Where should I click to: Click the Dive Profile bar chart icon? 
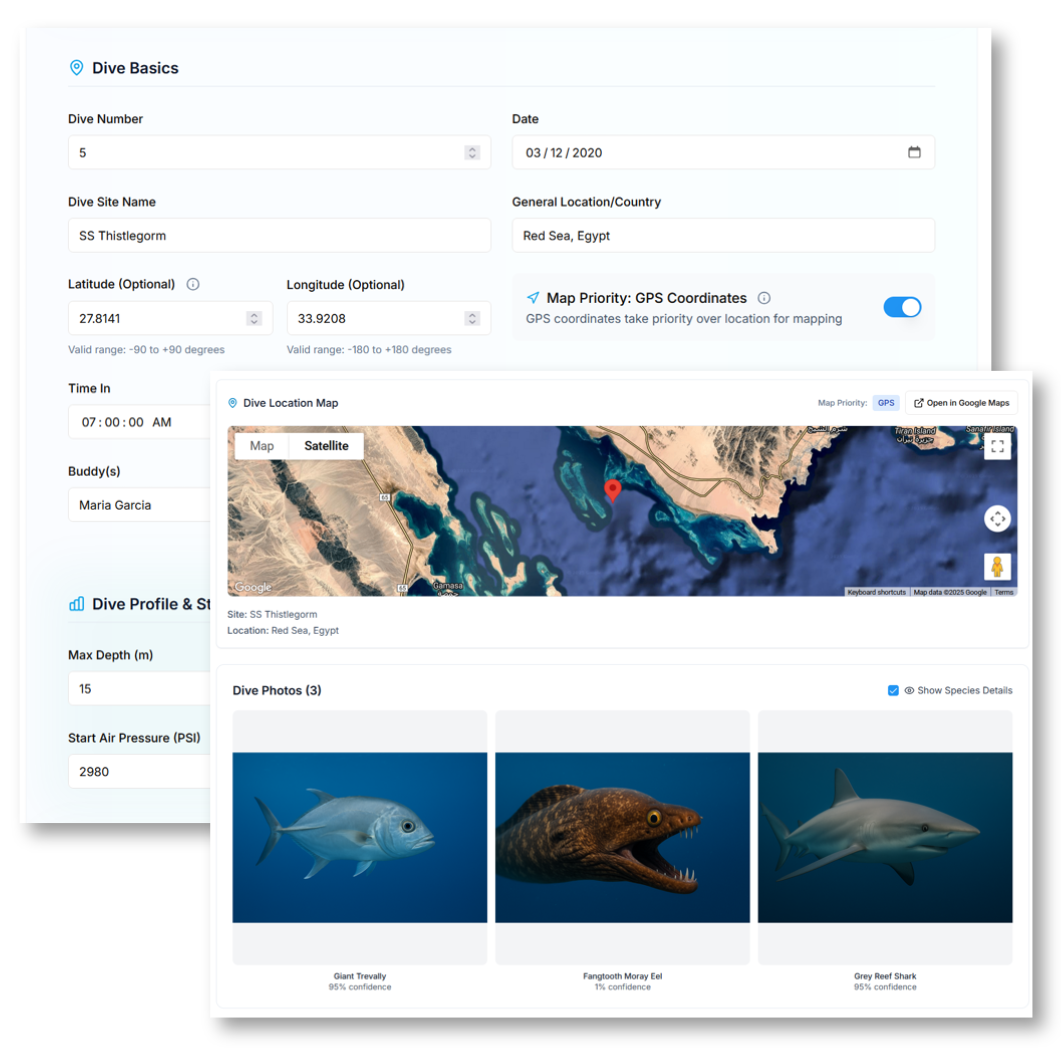(77, 603)
